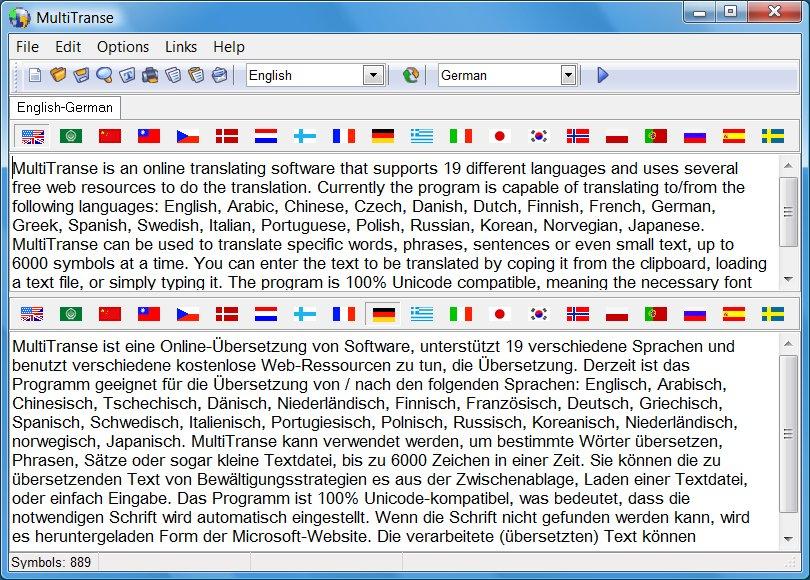
Task: Select China flag in target flag row
Action: [110, 314]
